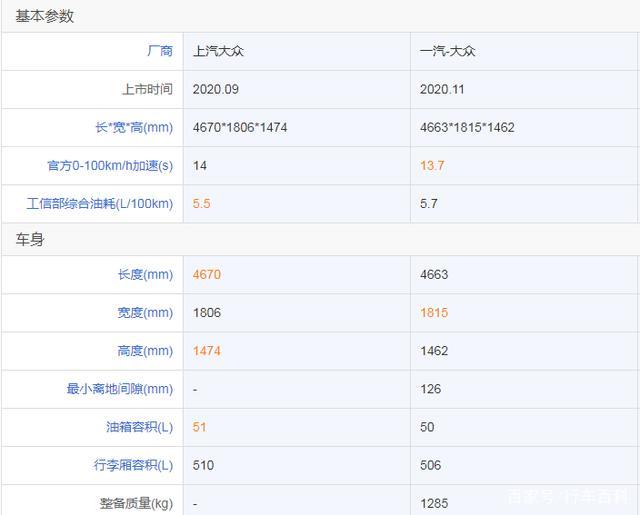Open the 长*宽*高(mm) parameter link
The width and height of the screenshot is (640, 515).
tap(134, 127)
